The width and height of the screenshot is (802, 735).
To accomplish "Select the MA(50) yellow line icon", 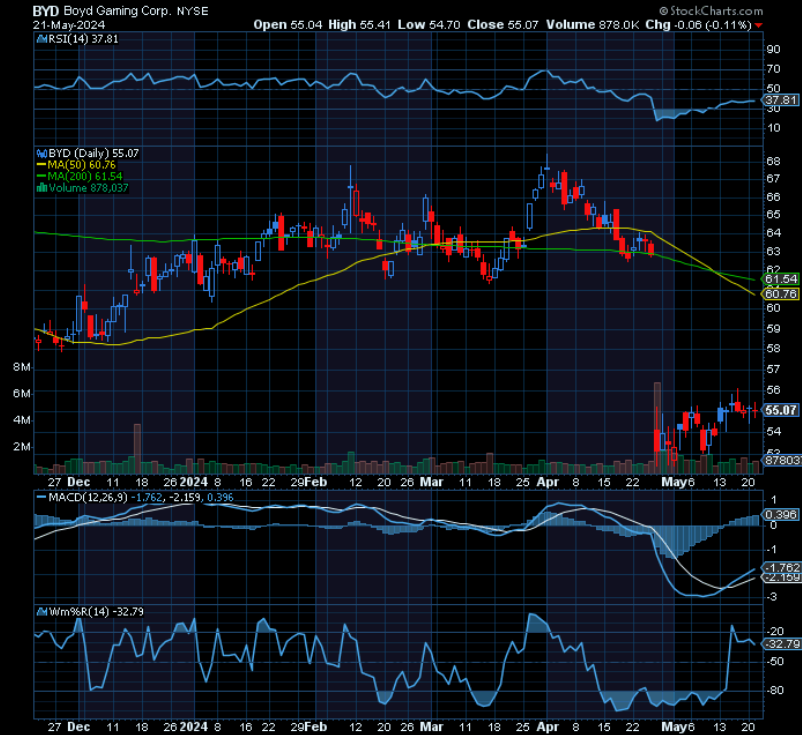I will point(40,165).
